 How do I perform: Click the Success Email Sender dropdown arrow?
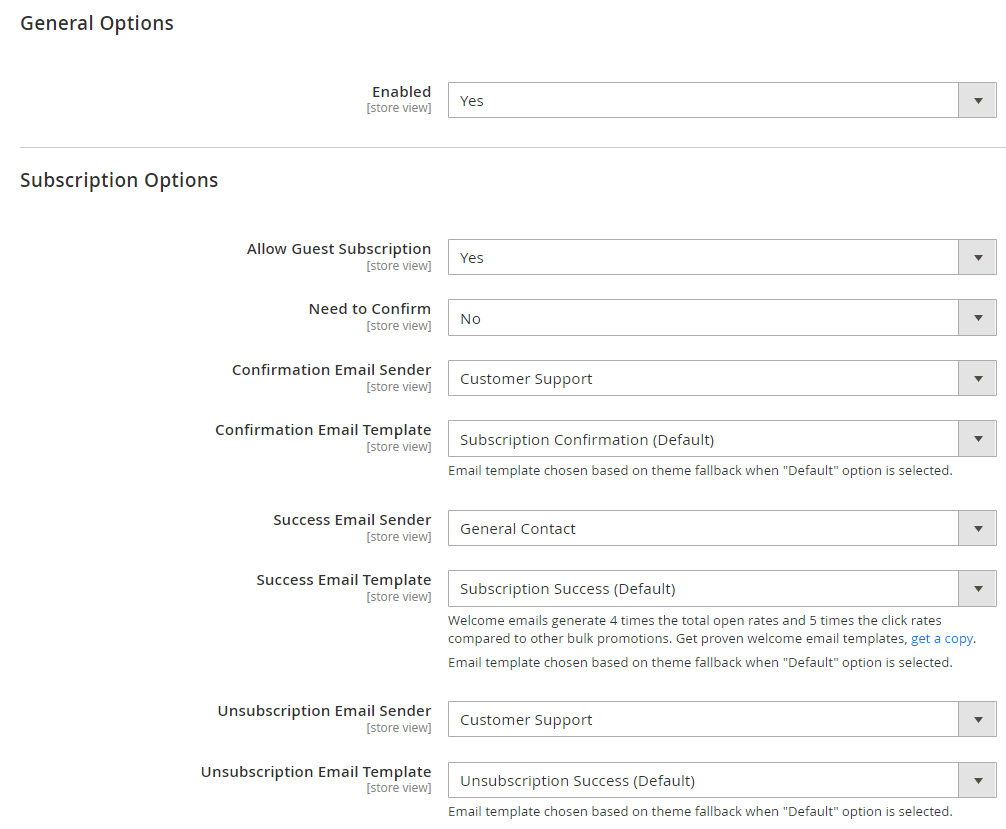pyautogui.click(x=977, y=528)
